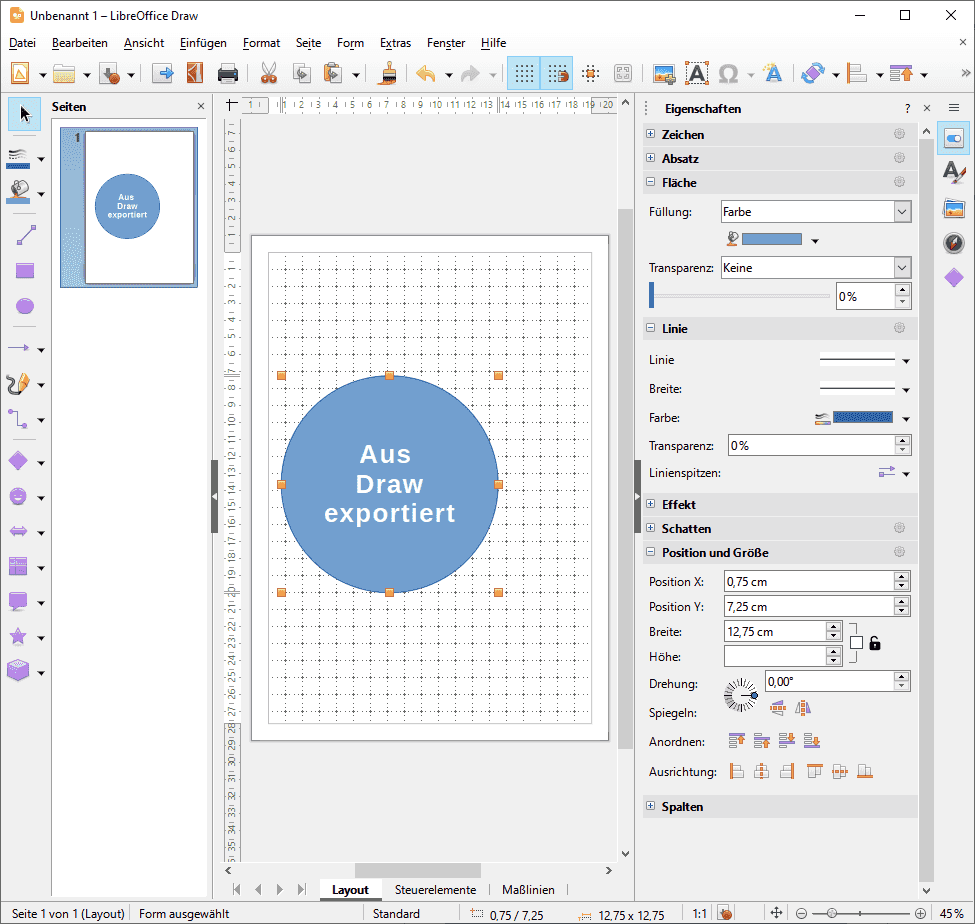Select the Connector tool
This screenshot has height=924, width=975.
tap(19, 419)
